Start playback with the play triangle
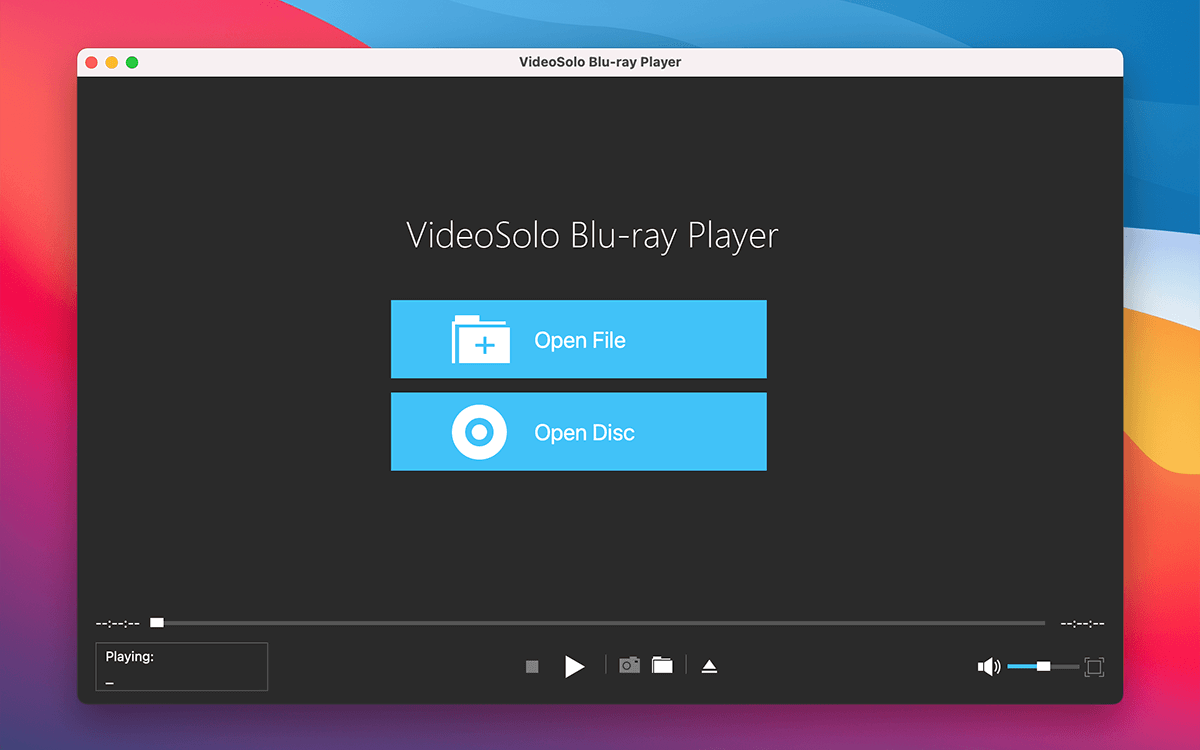Image resolution: width=1200 pixels, height=750 pixels. click(574, 666)
